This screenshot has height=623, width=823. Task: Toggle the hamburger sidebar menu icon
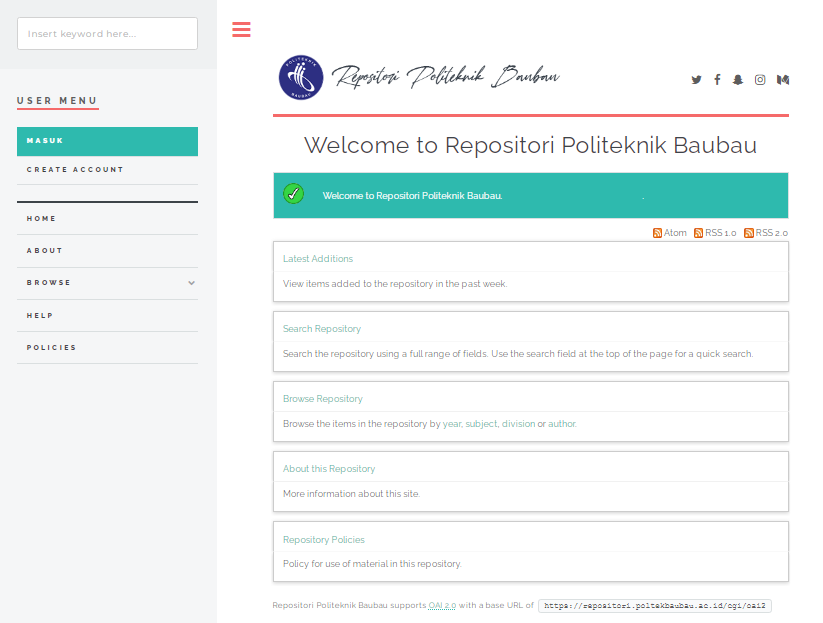coord(241,29)
